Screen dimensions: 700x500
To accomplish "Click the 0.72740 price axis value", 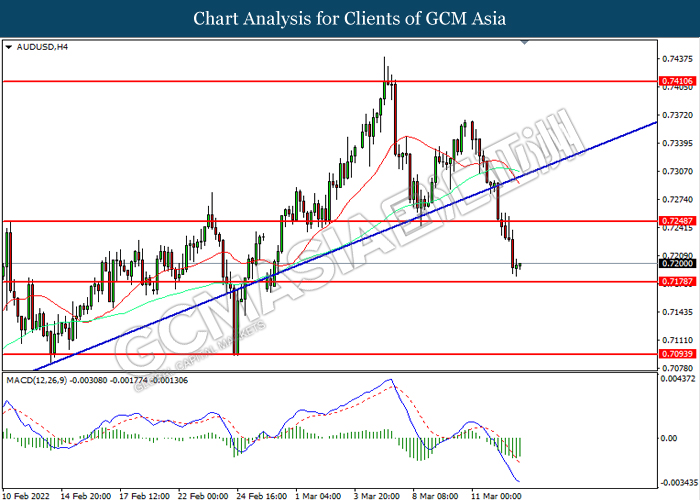I will click(677, 200).
